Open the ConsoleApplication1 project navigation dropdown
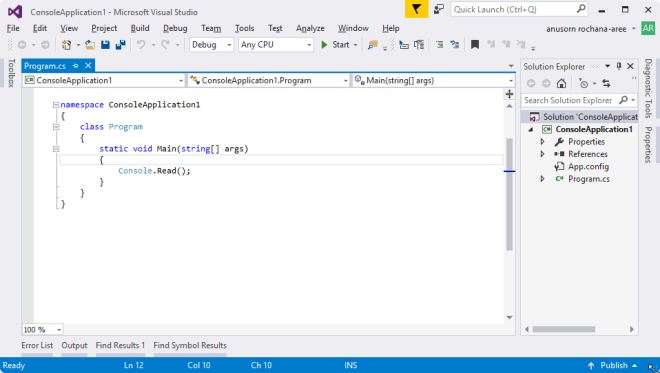Screen dimensions: 660x373 (104, 80)
